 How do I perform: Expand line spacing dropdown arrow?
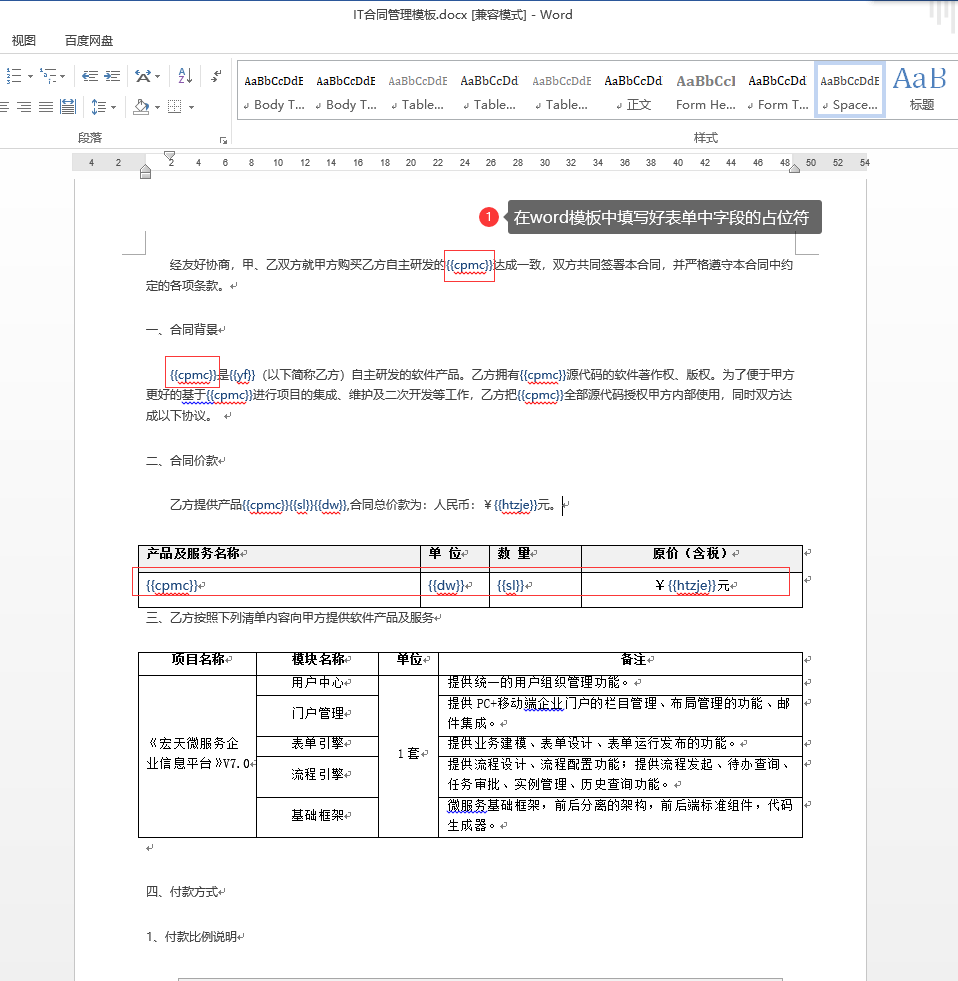(x=113, y=107)
